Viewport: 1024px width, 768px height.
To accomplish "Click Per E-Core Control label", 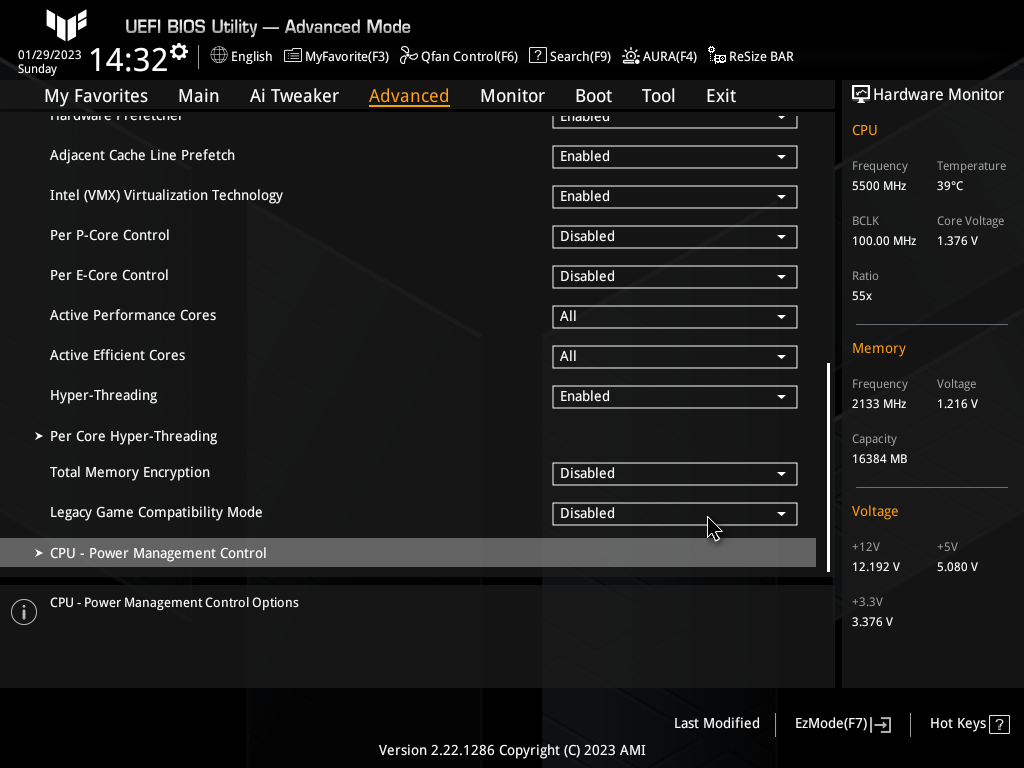I will pyautogui.click(x=109, y=275).
